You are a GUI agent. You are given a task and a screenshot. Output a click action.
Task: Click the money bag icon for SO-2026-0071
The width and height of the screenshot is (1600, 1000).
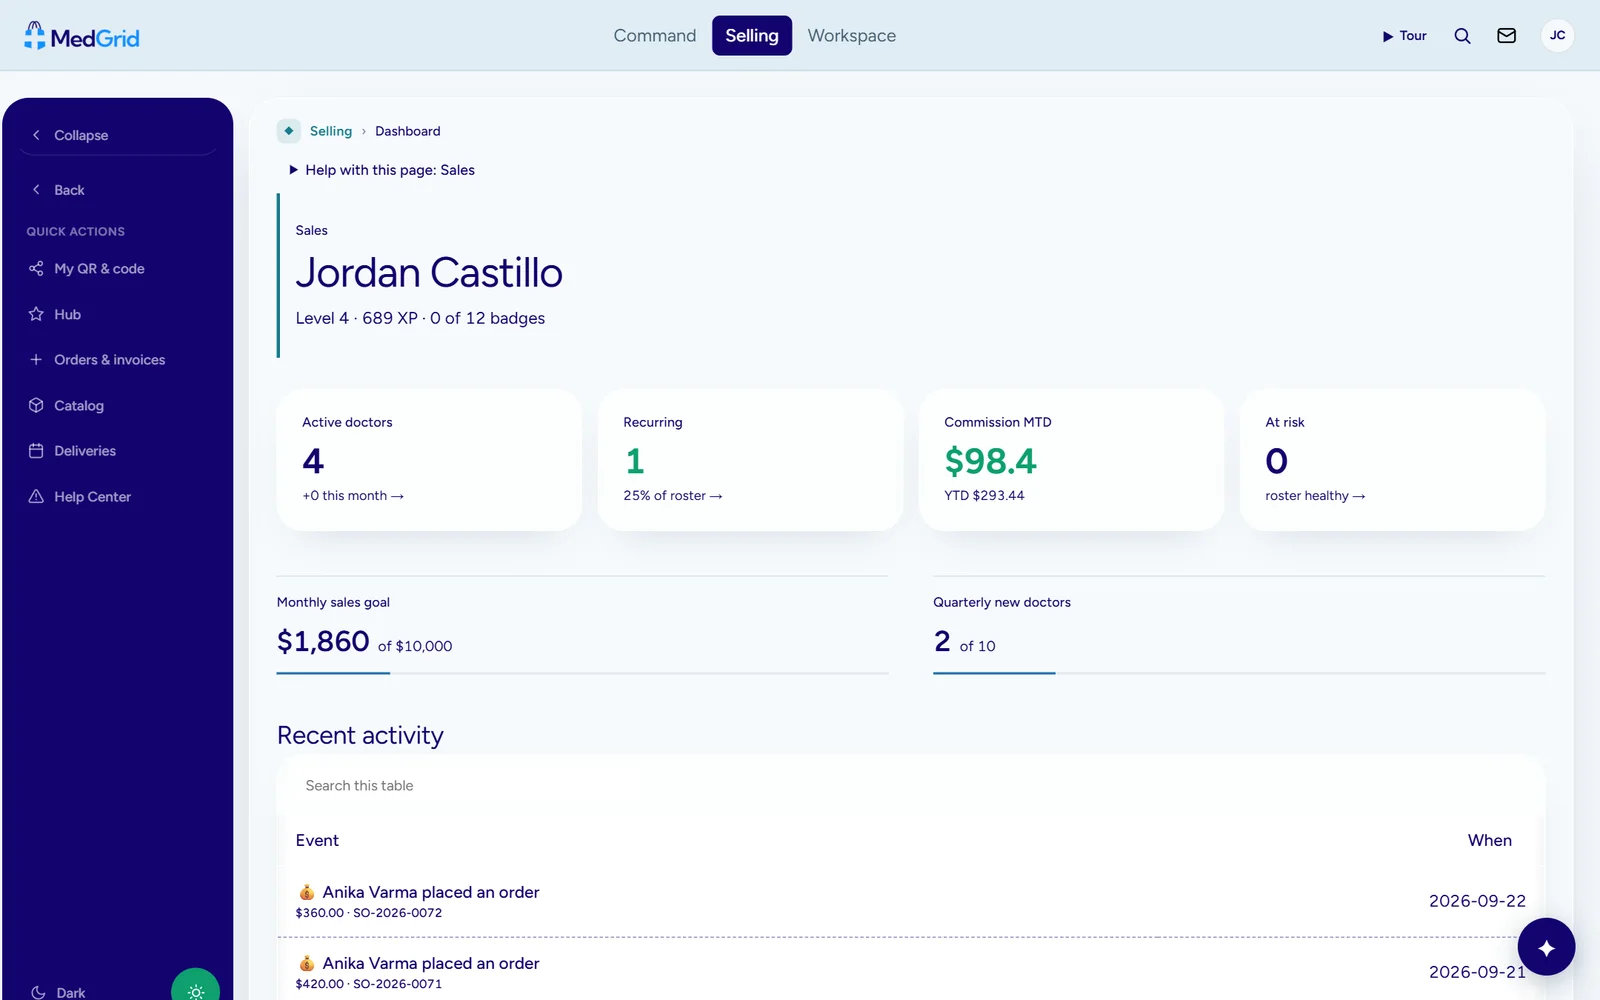pos(307,963)
